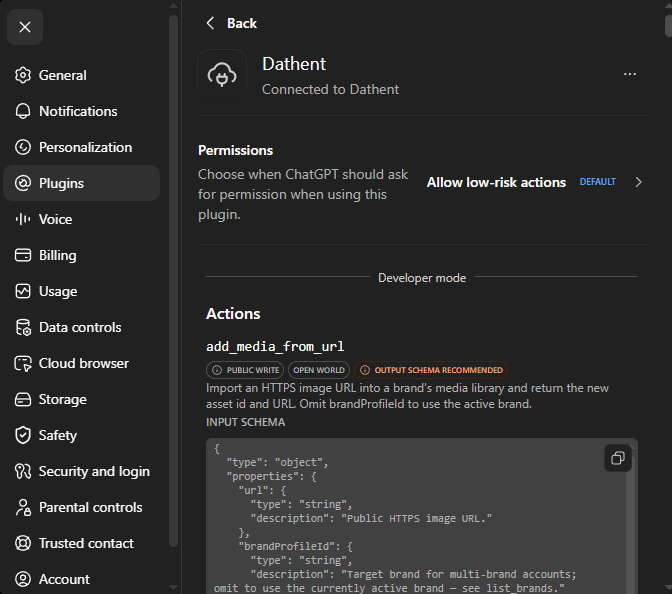Go to Security and login

(x=81, y=471)
